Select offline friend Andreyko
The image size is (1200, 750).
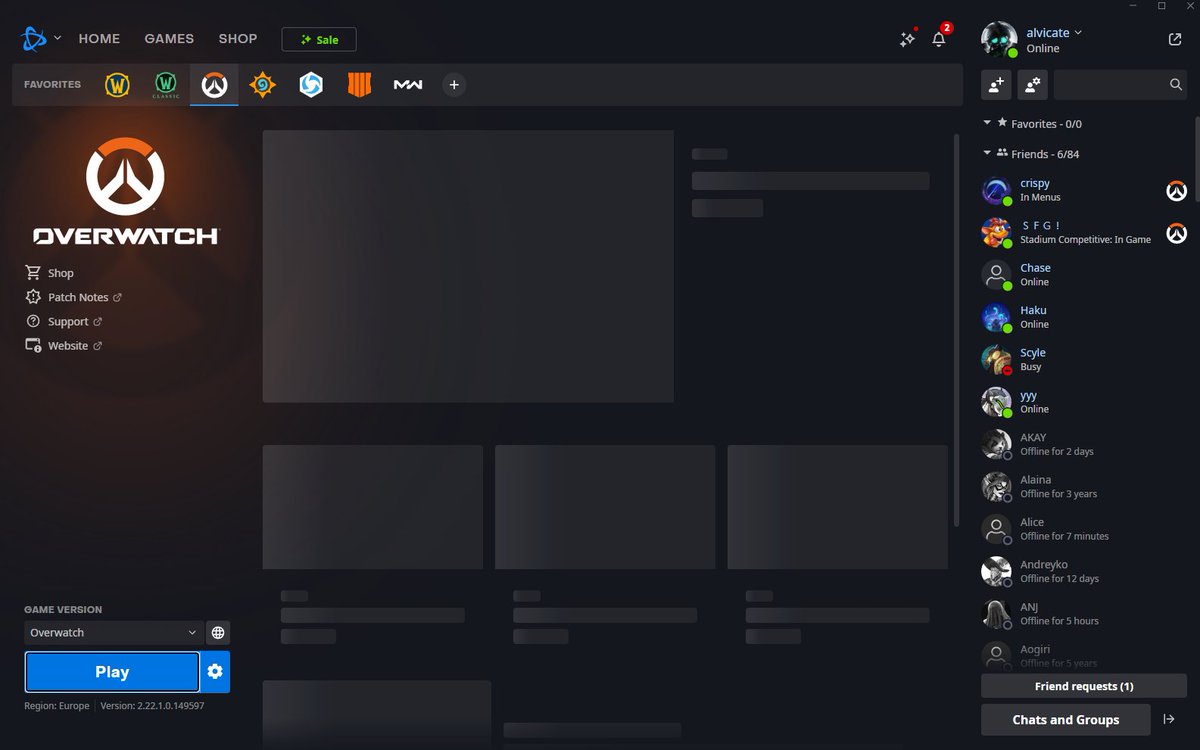tap(1085, 571)
